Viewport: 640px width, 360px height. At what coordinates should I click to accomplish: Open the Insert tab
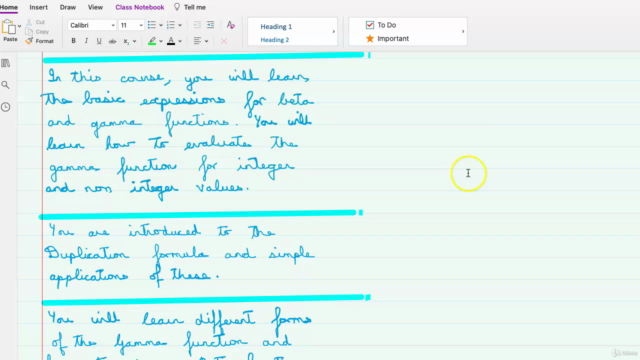[x=38, y=7]
